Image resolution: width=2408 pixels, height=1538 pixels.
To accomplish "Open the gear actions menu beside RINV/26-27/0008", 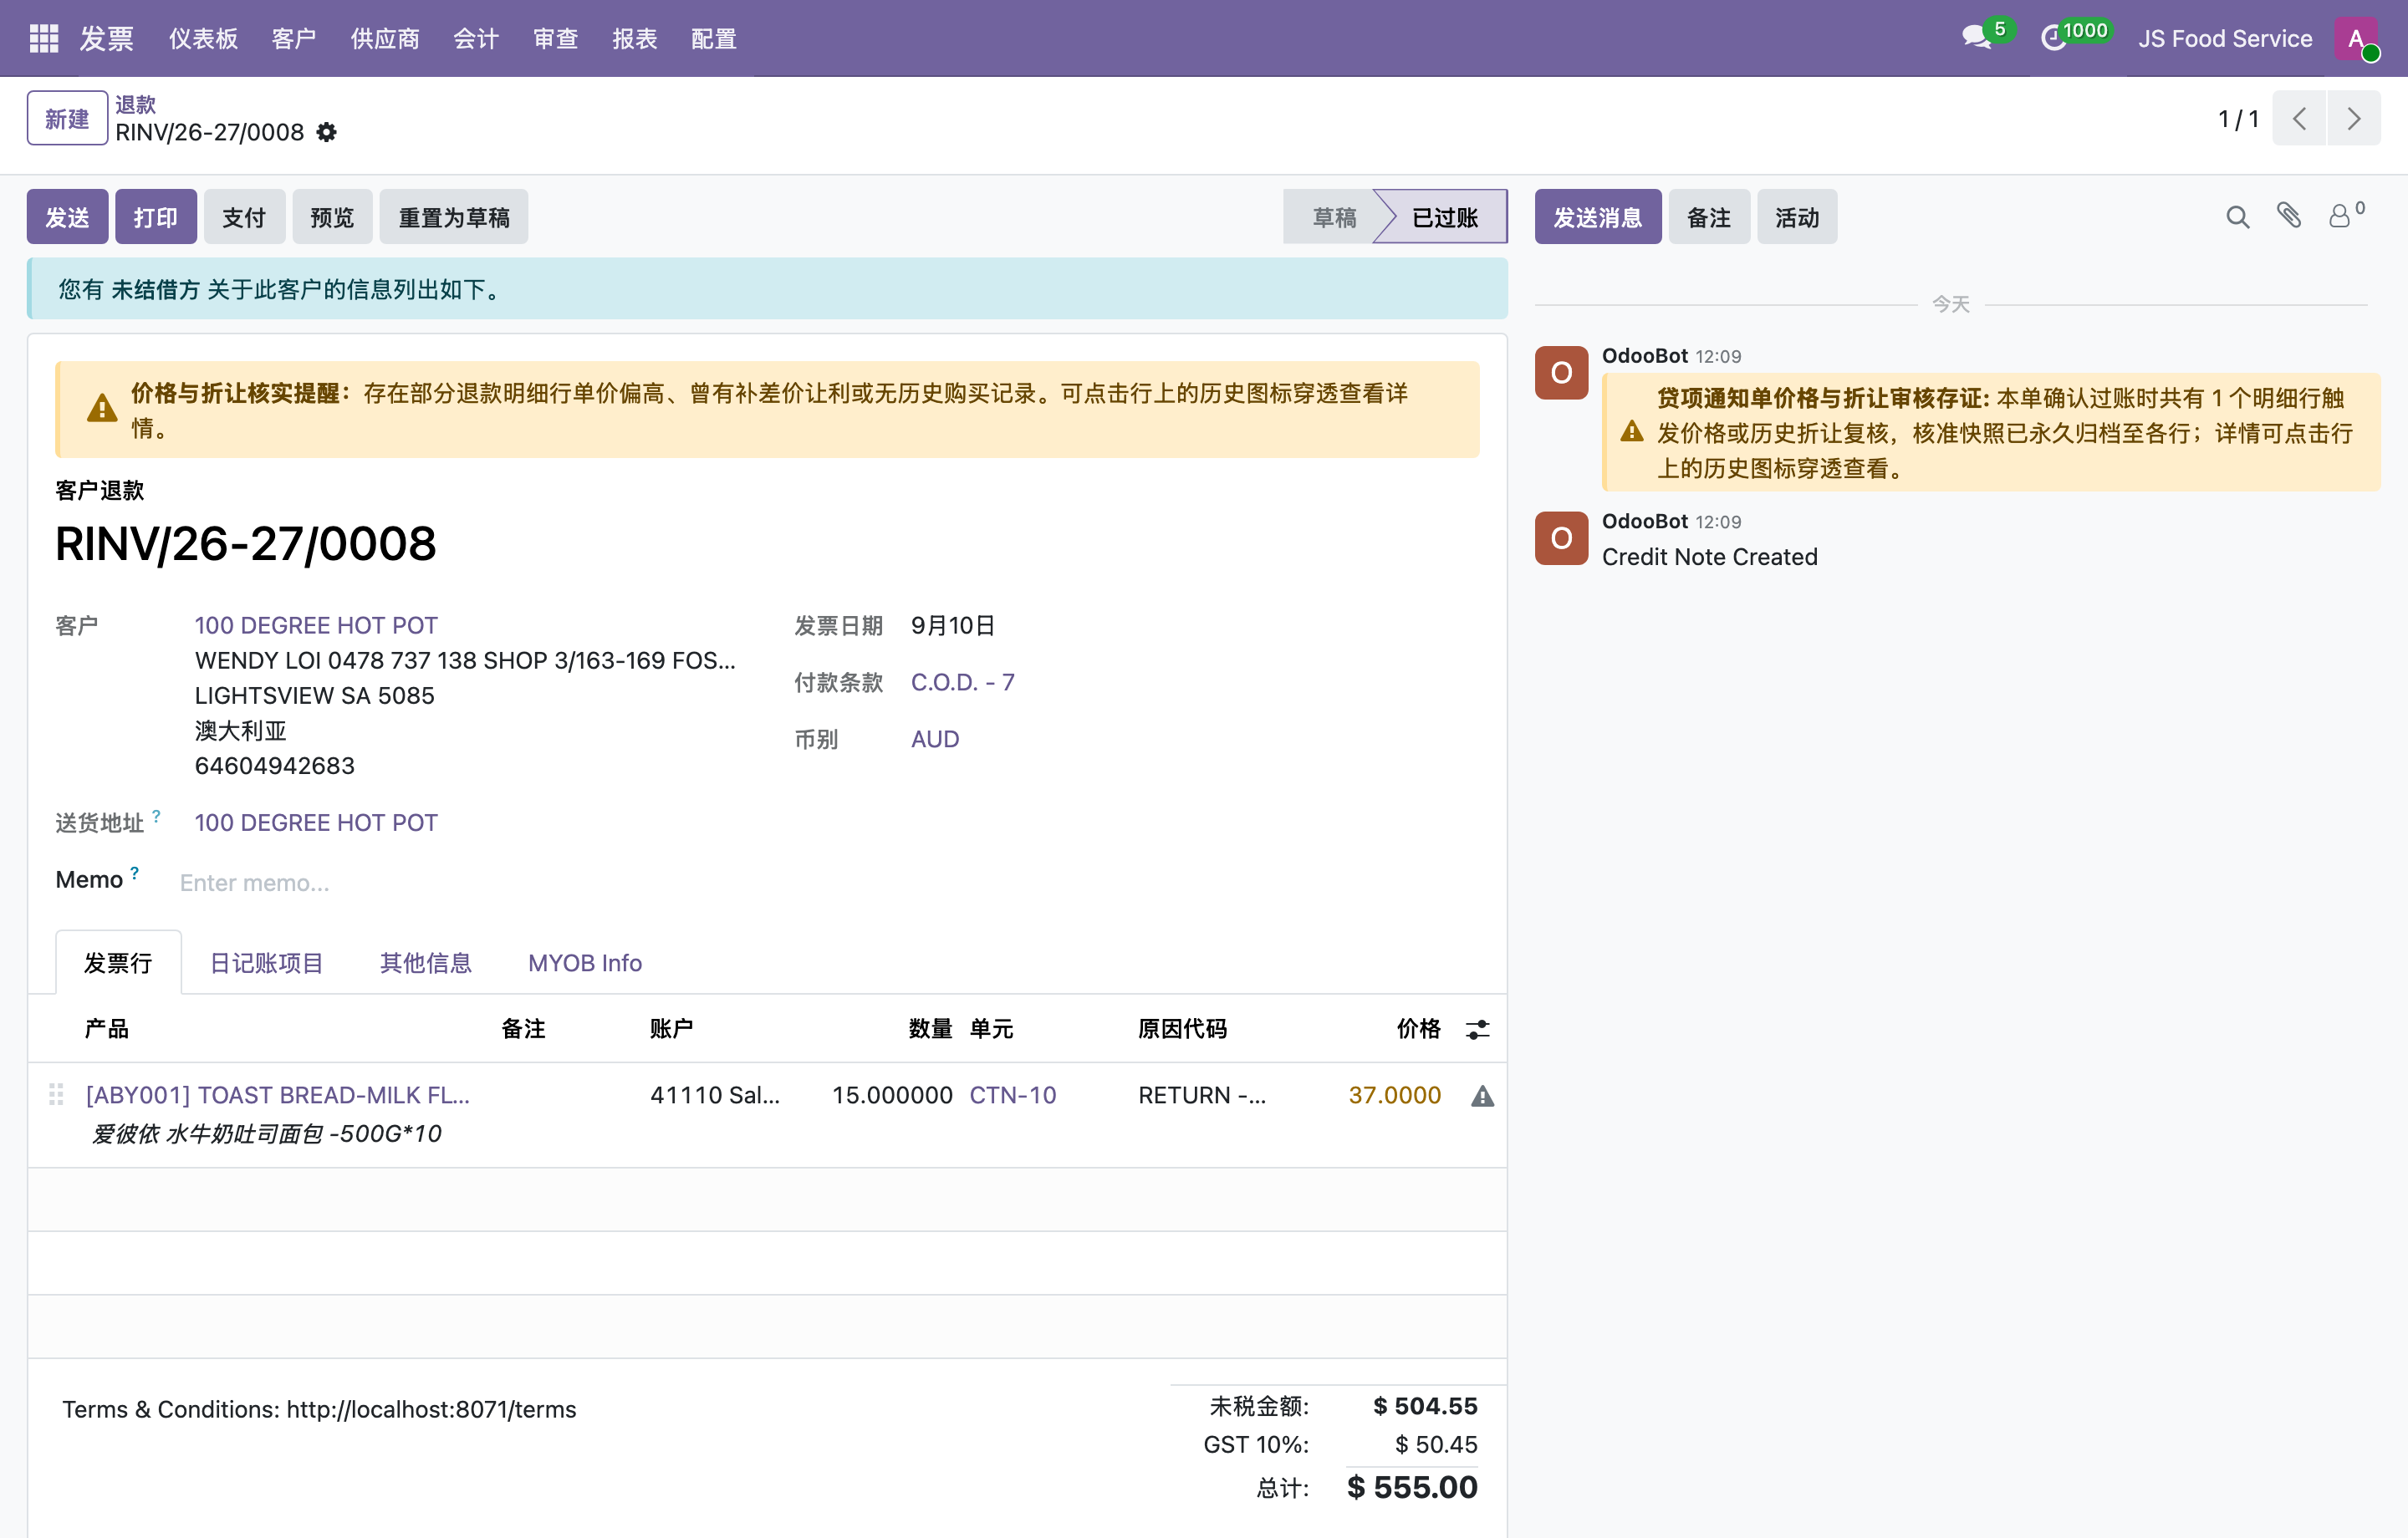I will [326, 132].
